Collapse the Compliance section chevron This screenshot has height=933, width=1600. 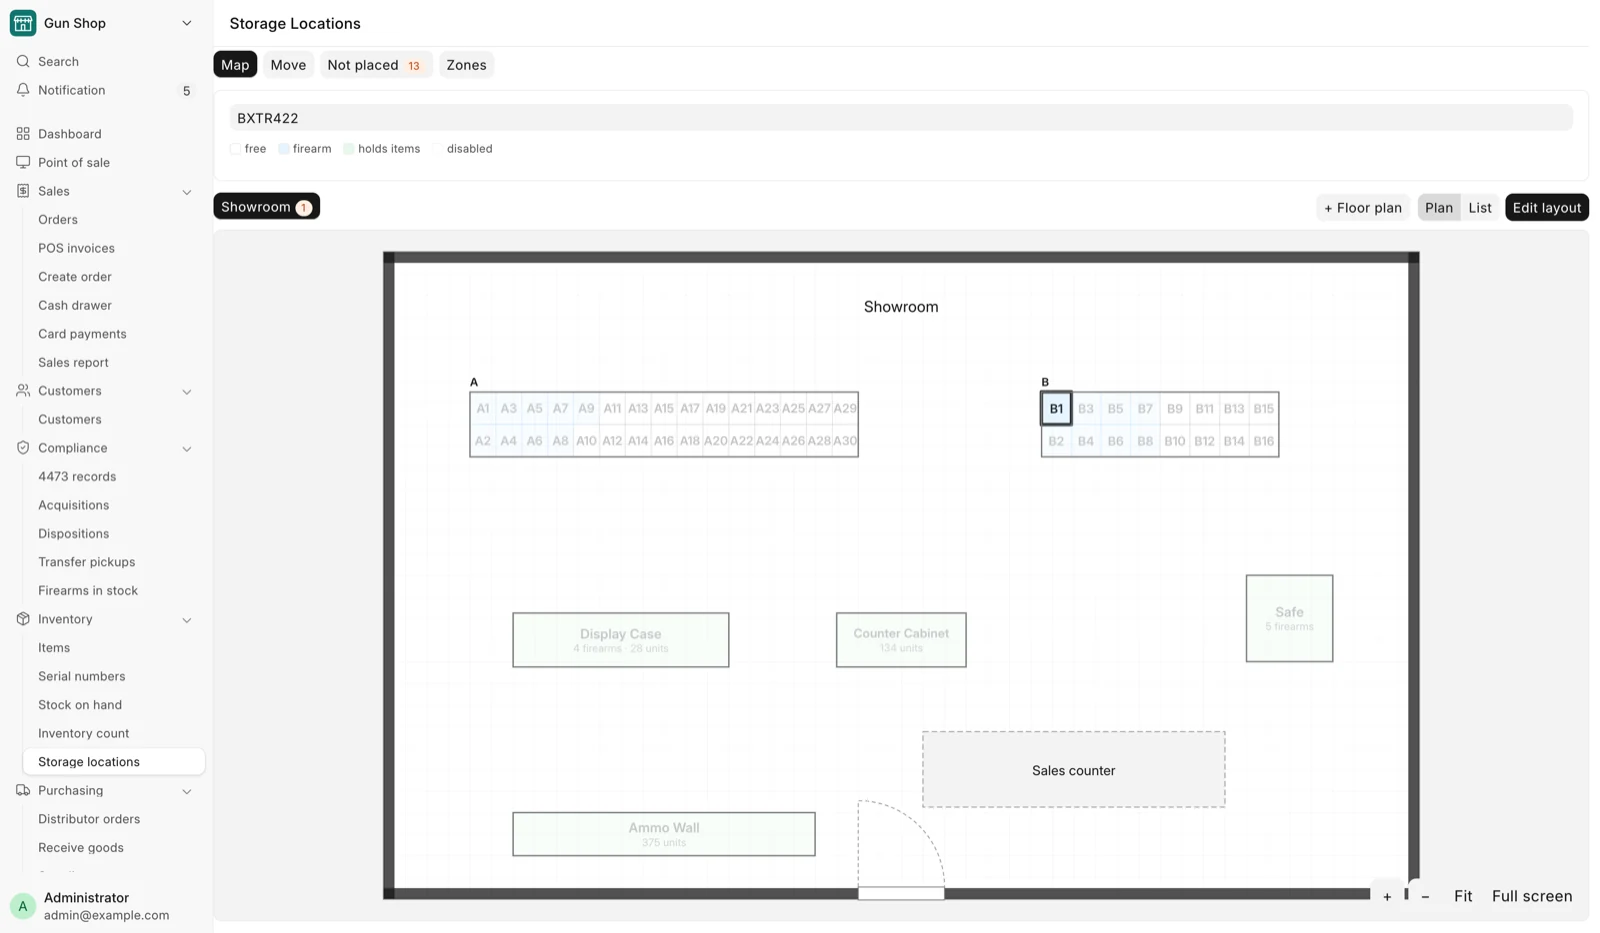point(187,449)
